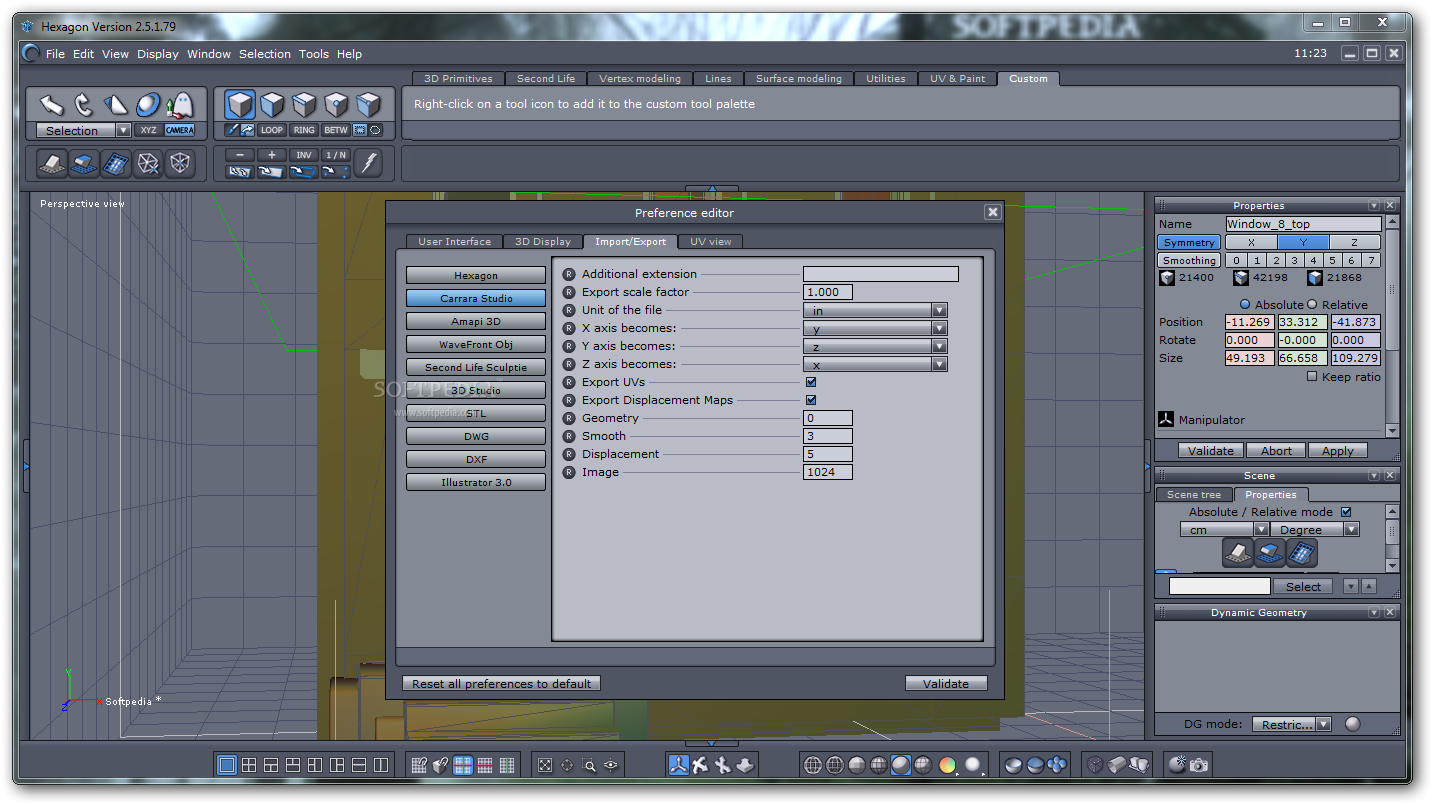The width and height of the screenshot is (1433, 805).
Task: Toggle the CAMERA mode button
Action: [180, 130]
